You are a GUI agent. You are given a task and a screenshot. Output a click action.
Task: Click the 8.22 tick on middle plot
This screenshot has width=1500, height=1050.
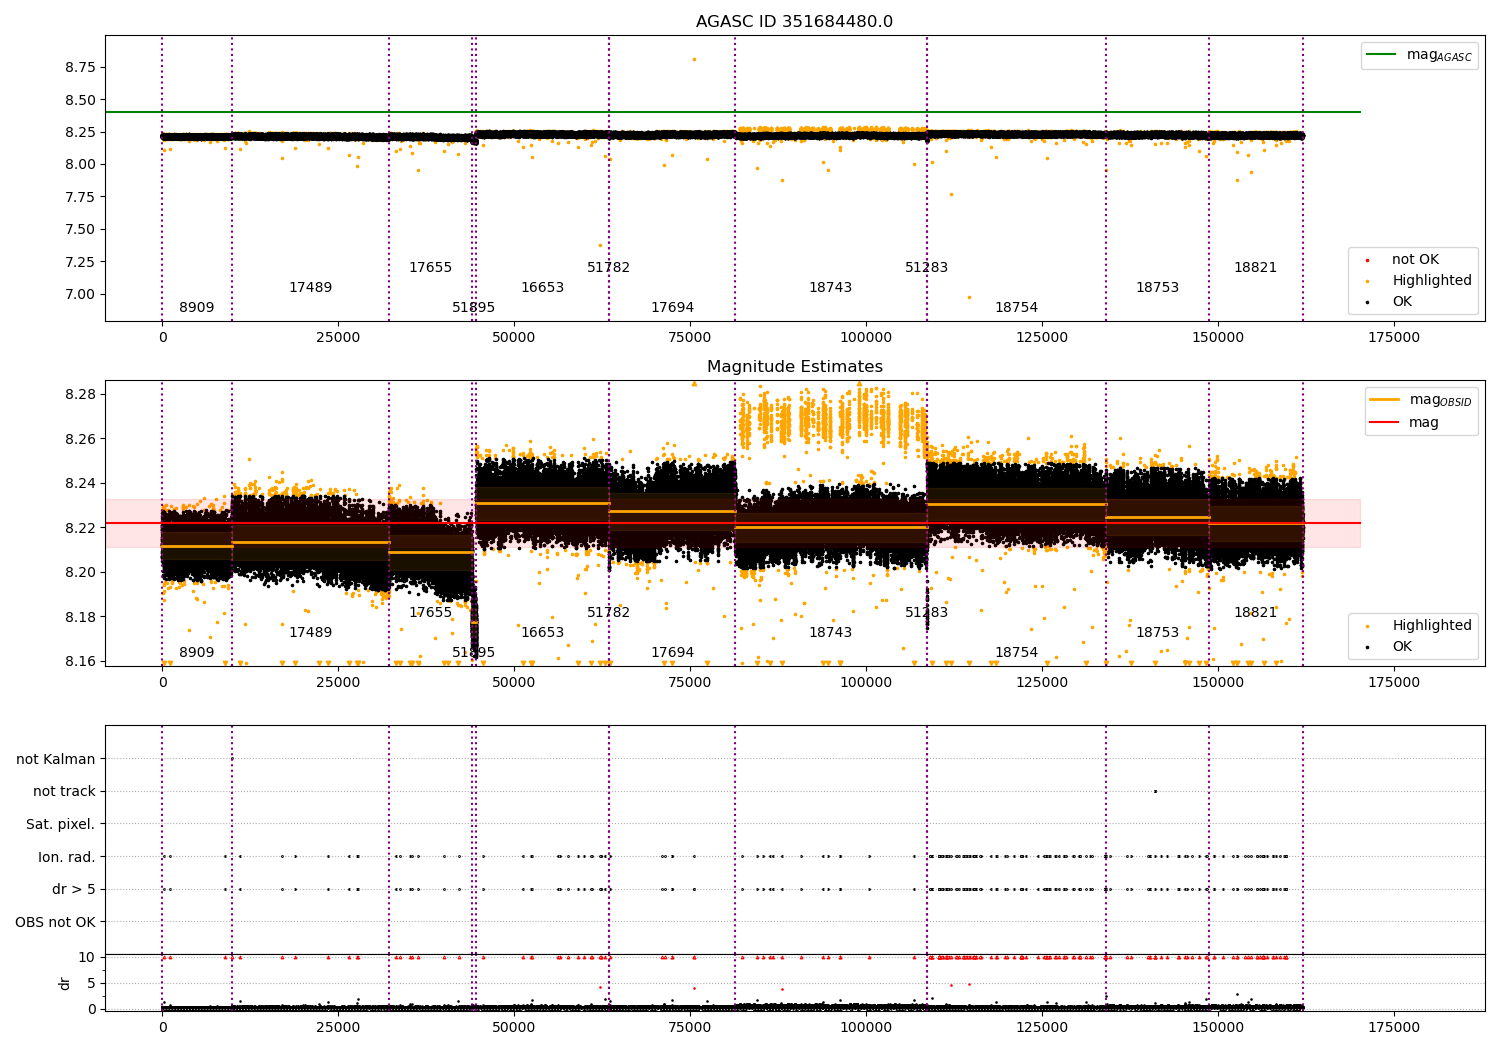pyautogui.click(x=80, y=528)
